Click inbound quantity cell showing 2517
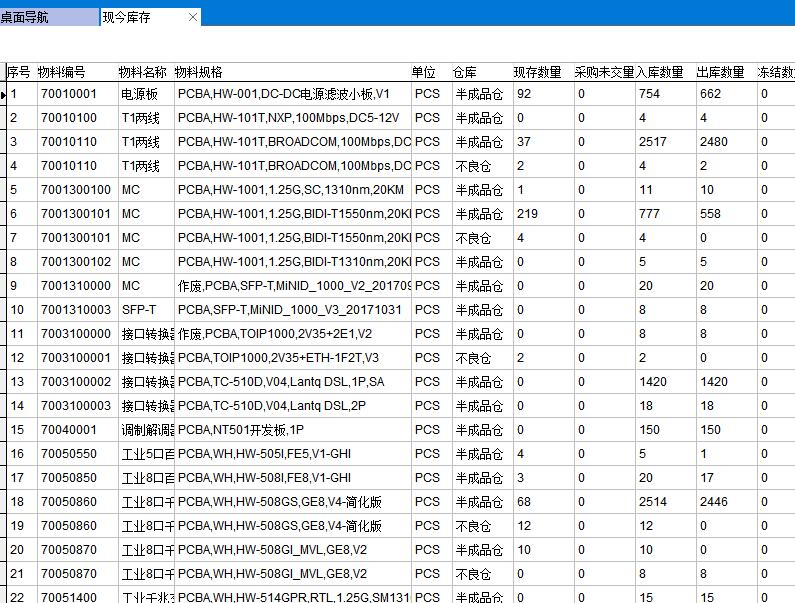Viewport: 795px width, 603px height. (x=654, y=142)
